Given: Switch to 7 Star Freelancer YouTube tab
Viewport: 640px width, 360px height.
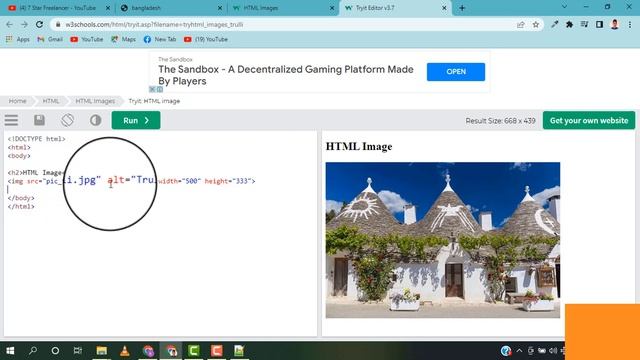Looking at the screenshot, I should [57, 8].
